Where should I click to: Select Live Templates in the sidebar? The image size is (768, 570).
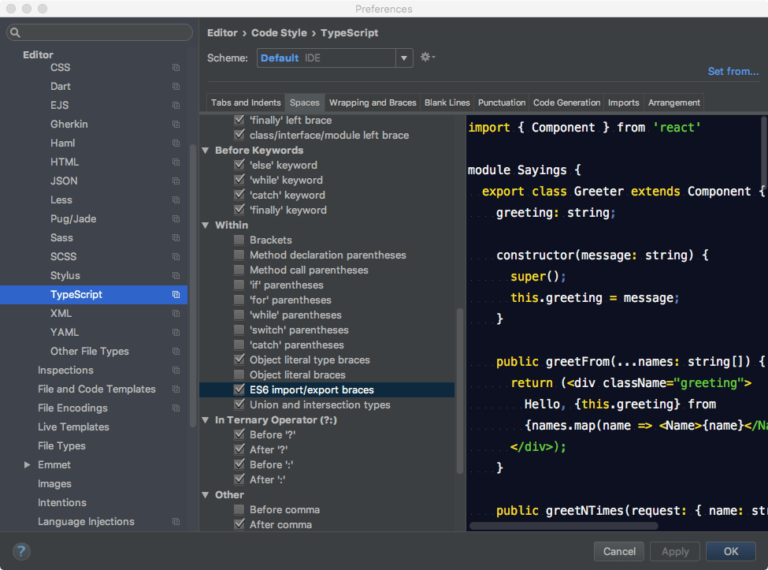[73, 427]
